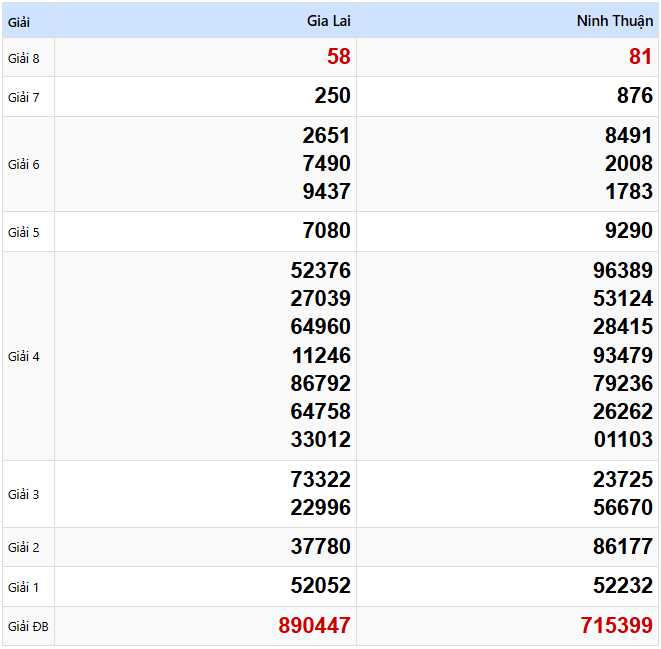
Task: Select Gia Lai special prize number 890447
Action: [x=314, y=626]
